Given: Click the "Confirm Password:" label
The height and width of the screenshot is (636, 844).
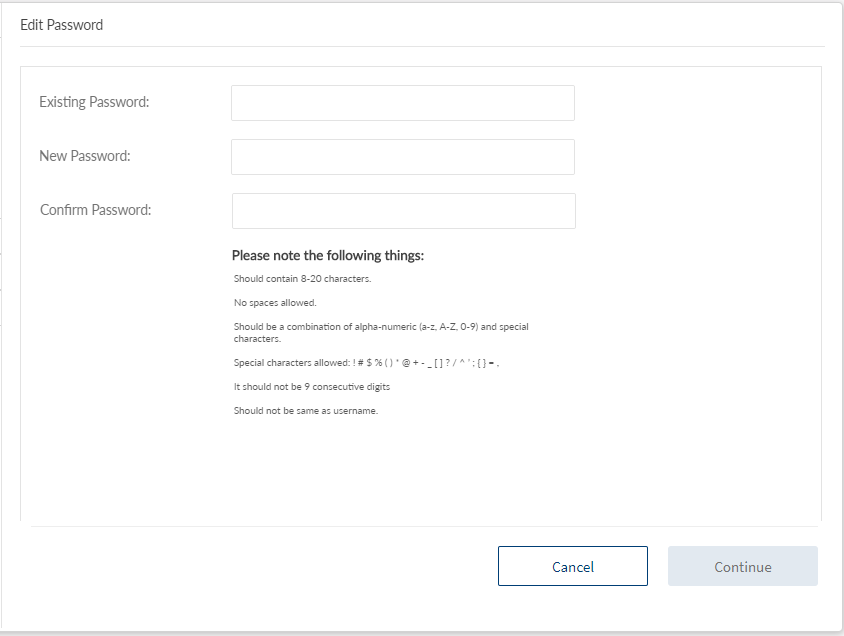Looking at the screenshot, I should pos(95,210).
